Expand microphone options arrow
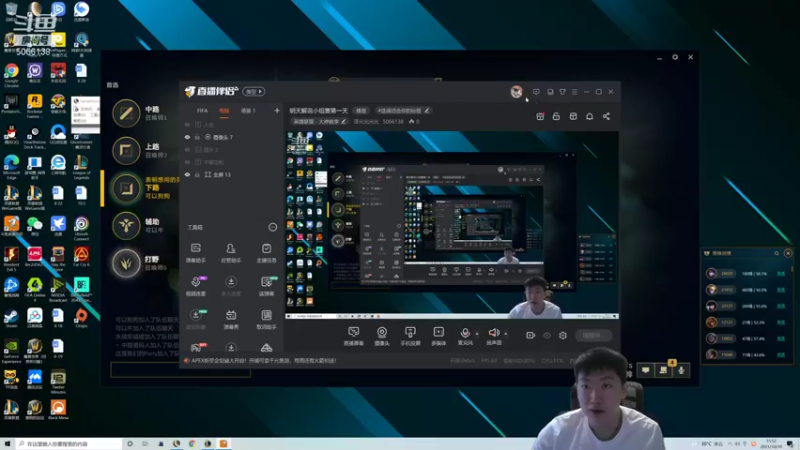The height and width of the screenshot is (450, 800). [x=477, y=334]
